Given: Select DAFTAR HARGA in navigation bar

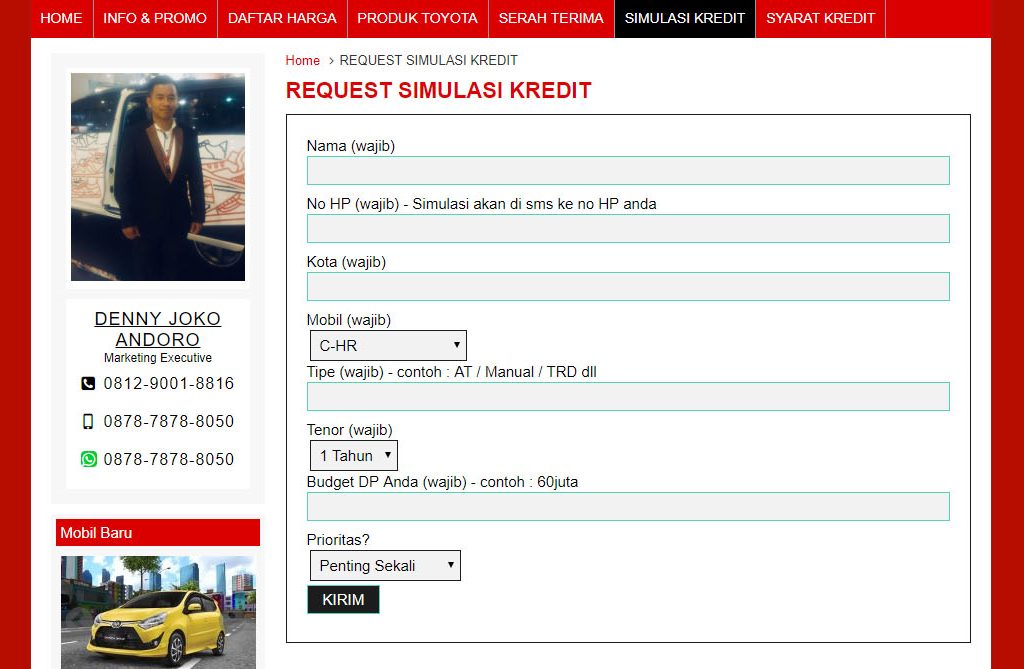Looking at the screenshot, I should 282,18.
